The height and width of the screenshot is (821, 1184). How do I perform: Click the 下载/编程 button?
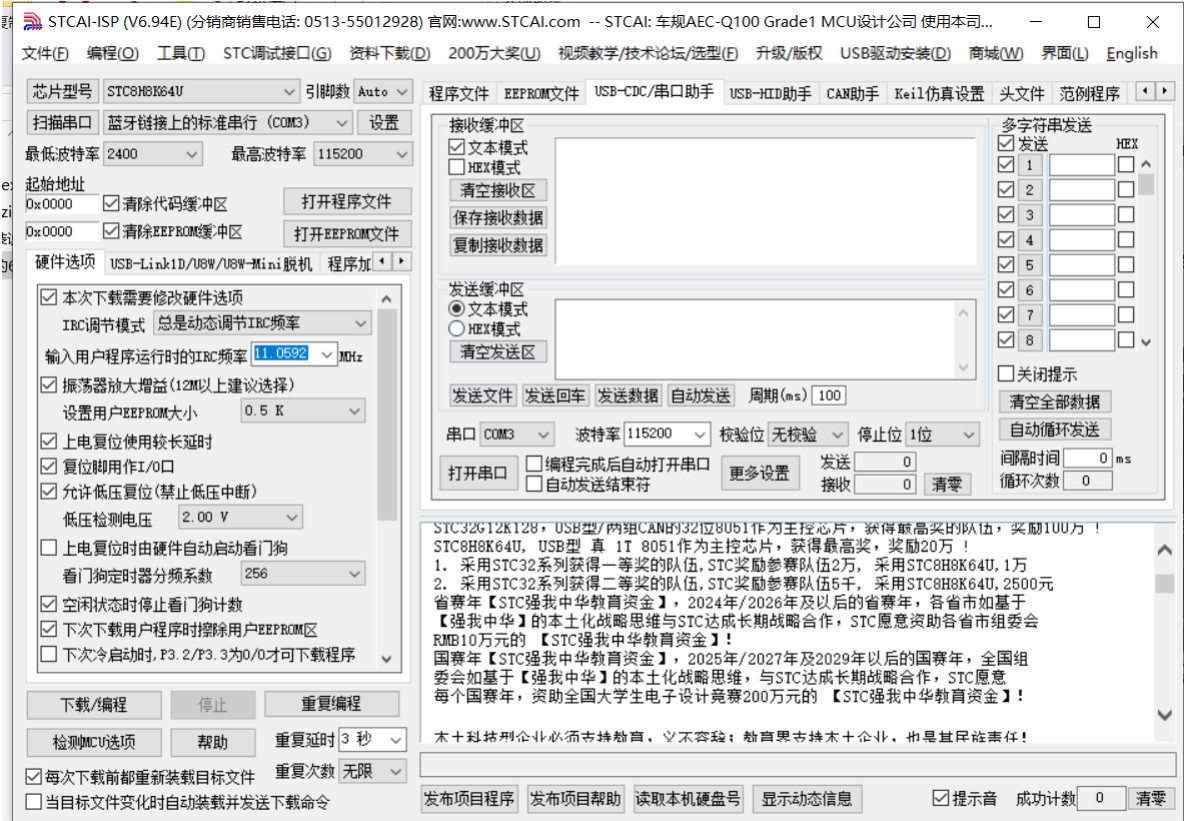pyautogui.click(x=94, y=705)
